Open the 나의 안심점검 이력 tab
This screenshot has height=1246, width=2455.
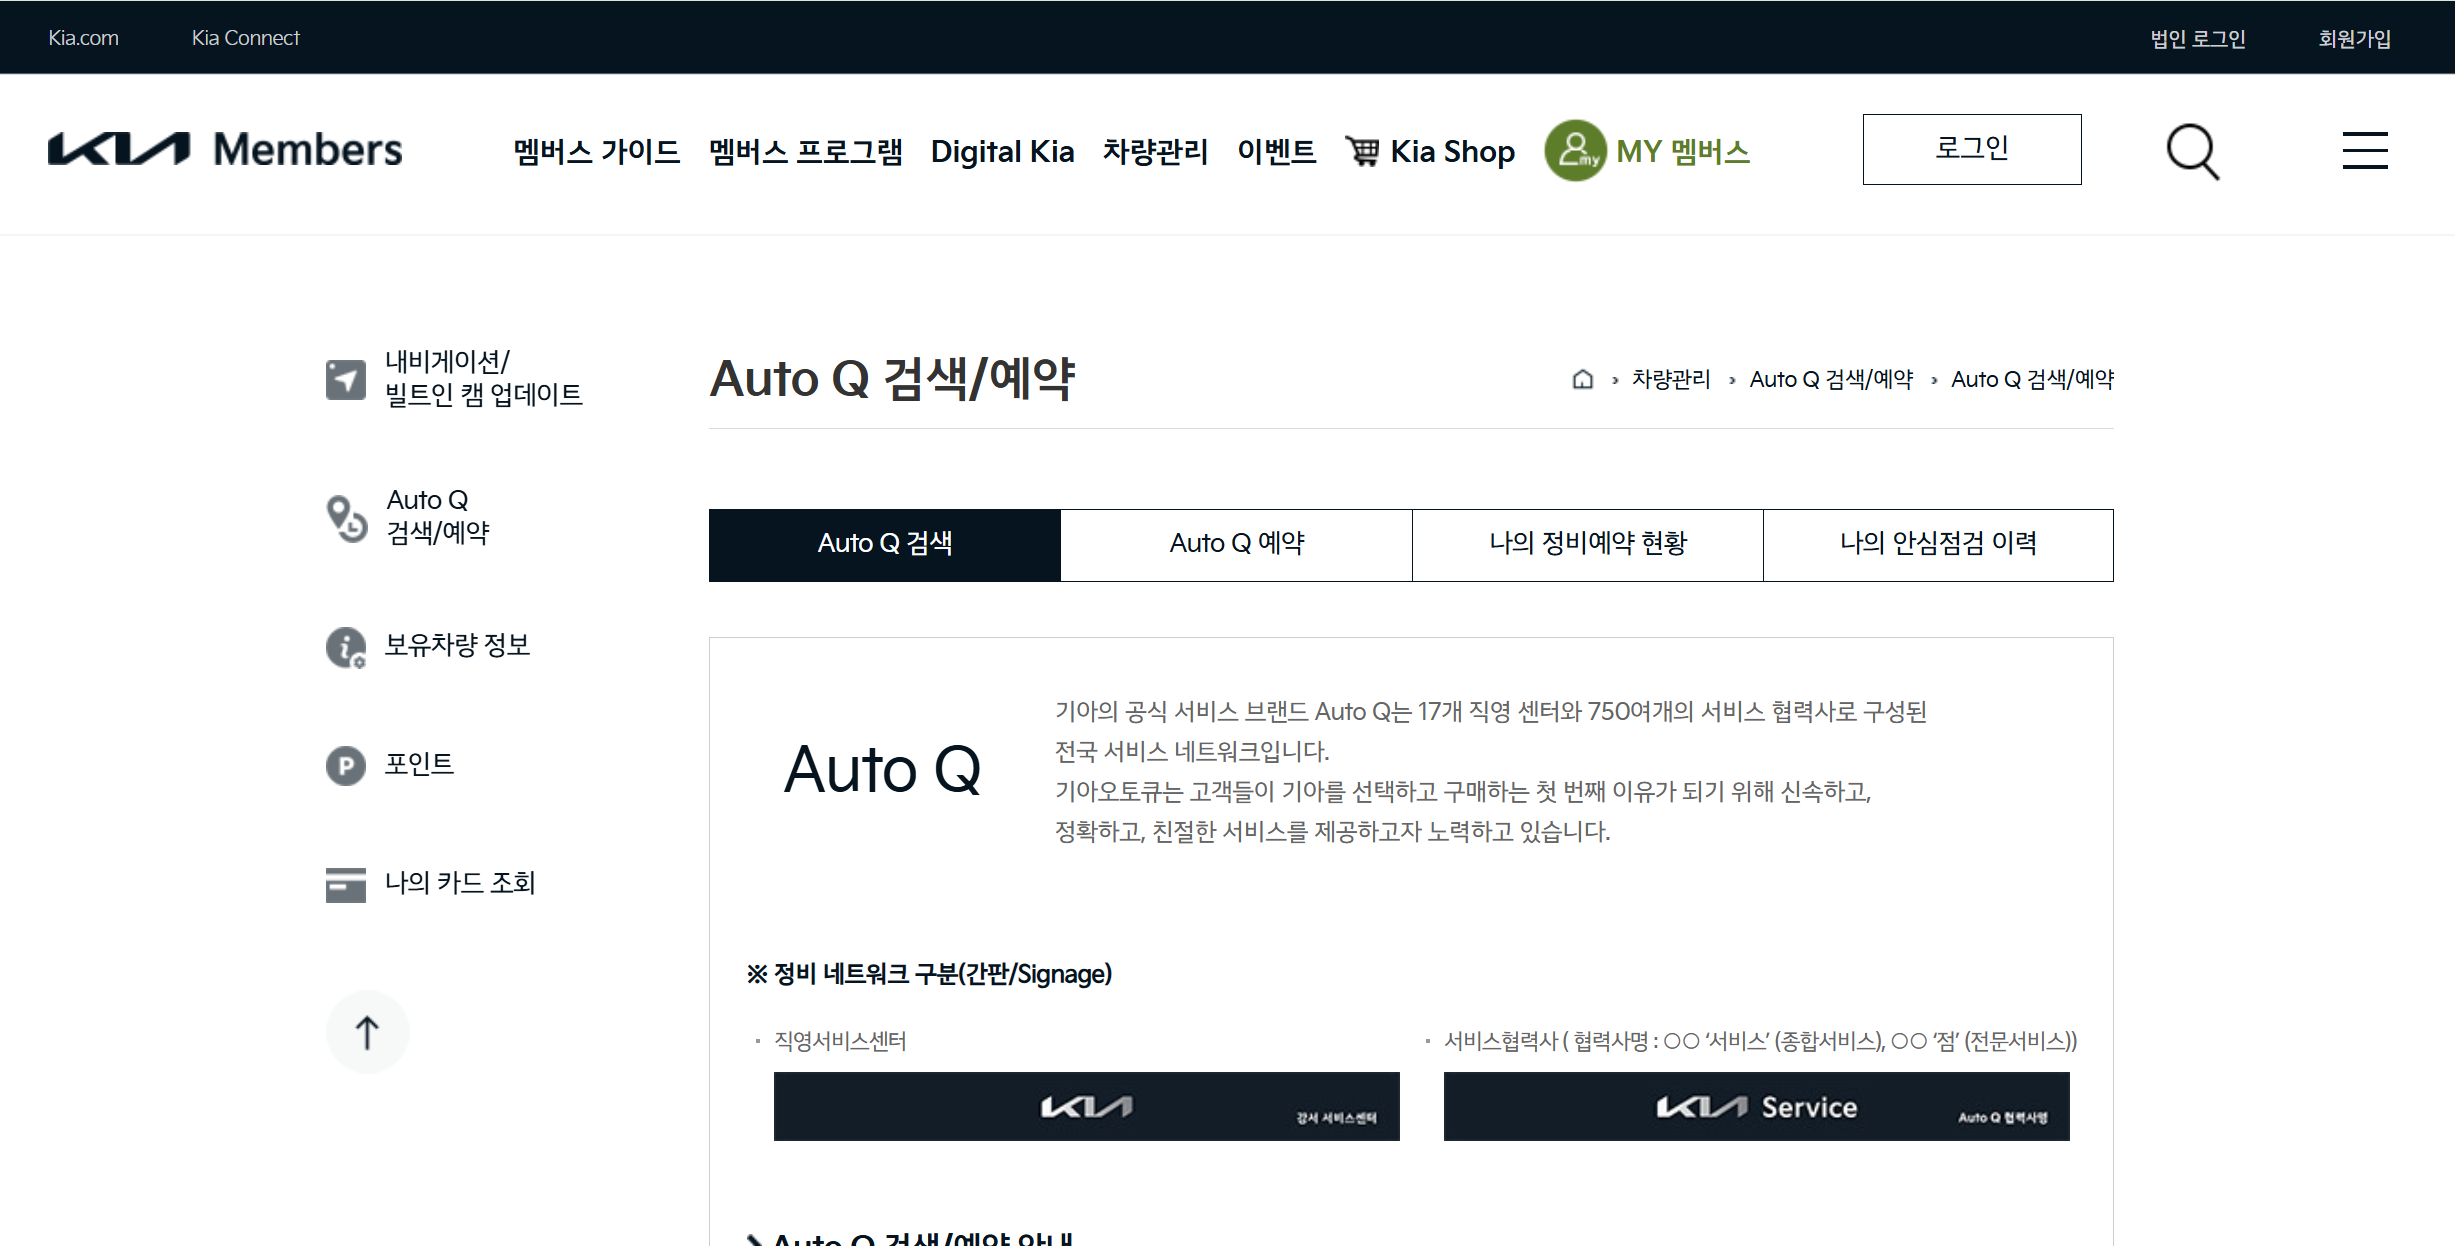[1939, 544]
